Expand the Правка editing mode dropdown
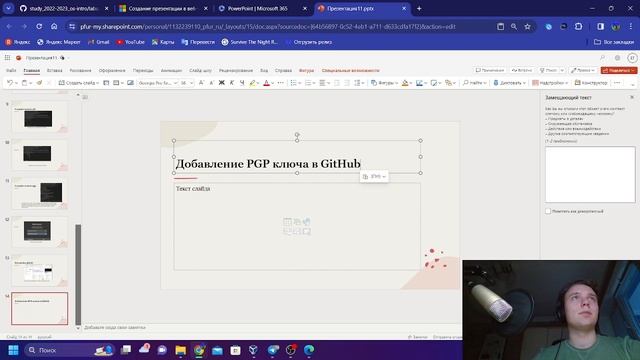The width and height of the screenshot is (640, 360). 583,70
